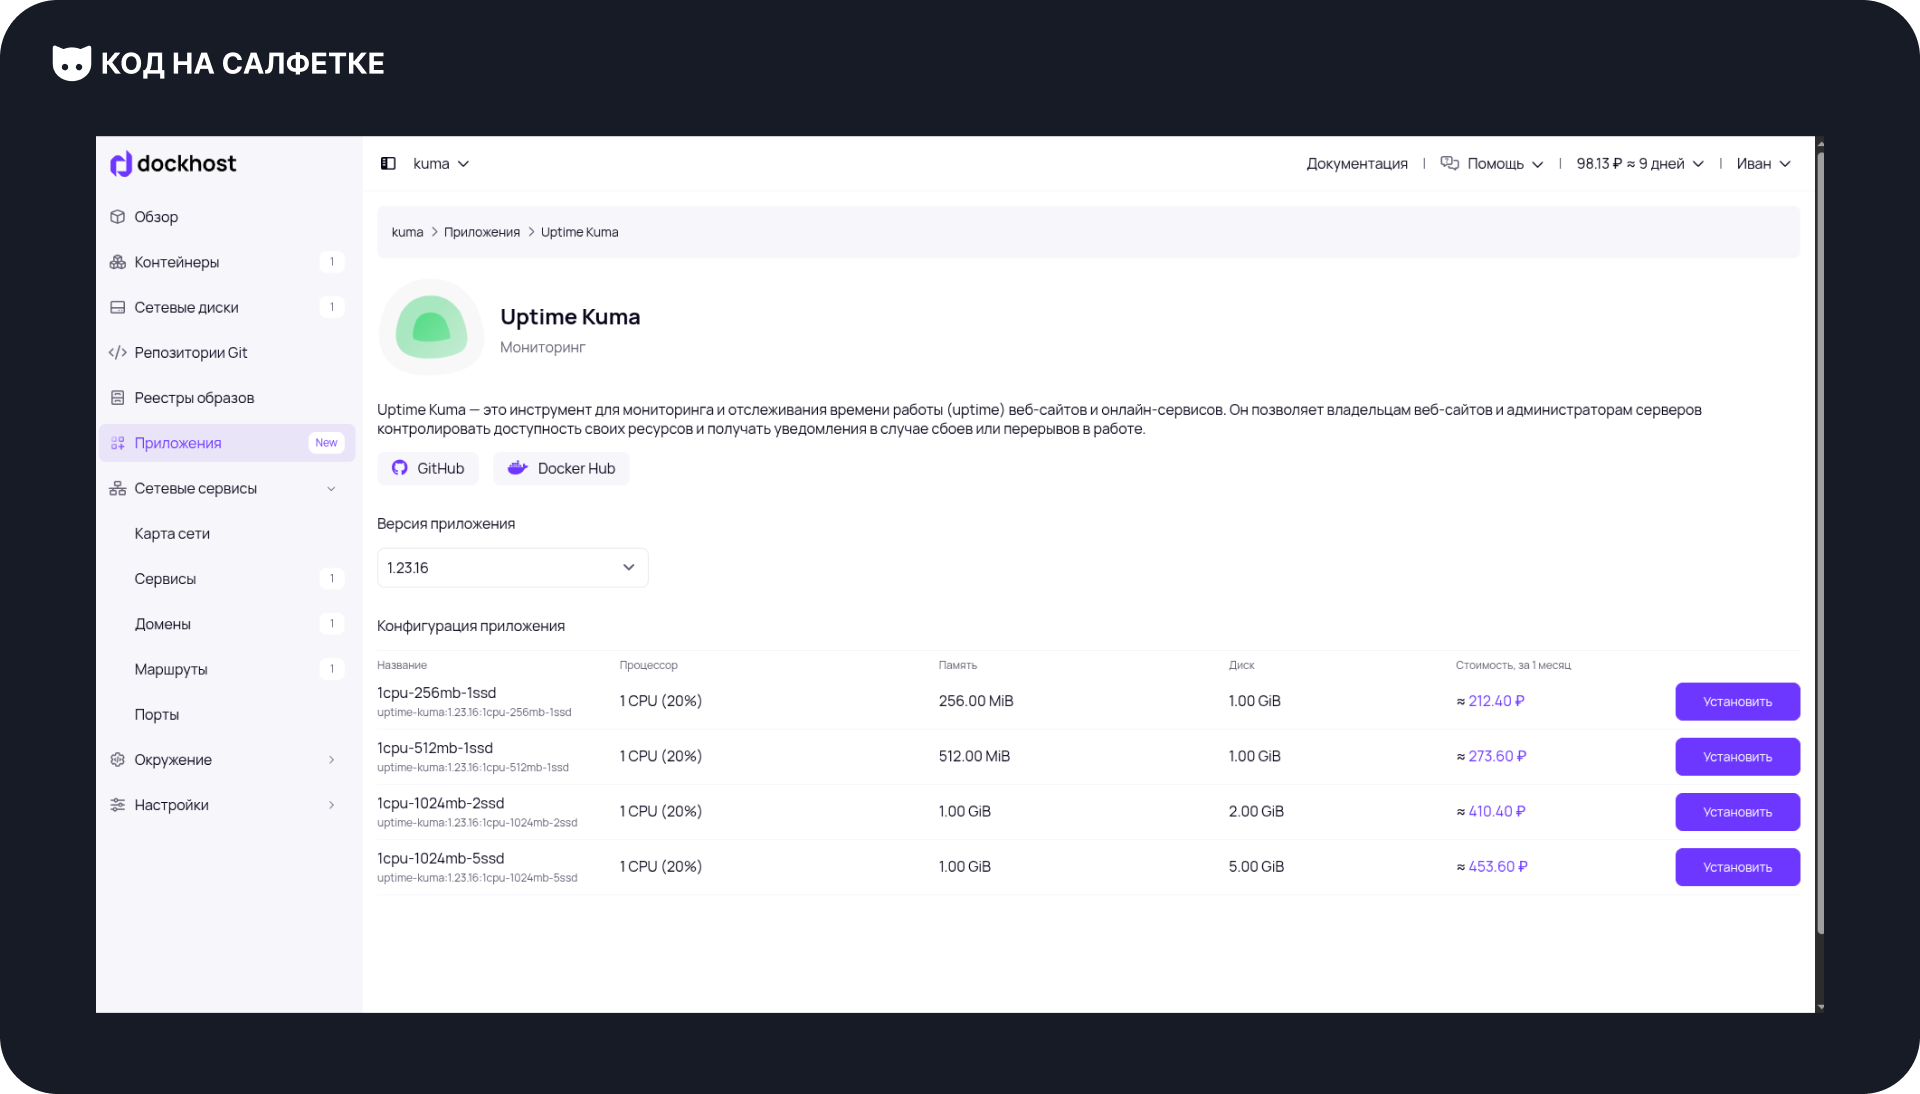Expand the Помощь help menu
Screen dimensions: 1920x1094
coord(1505,164)
